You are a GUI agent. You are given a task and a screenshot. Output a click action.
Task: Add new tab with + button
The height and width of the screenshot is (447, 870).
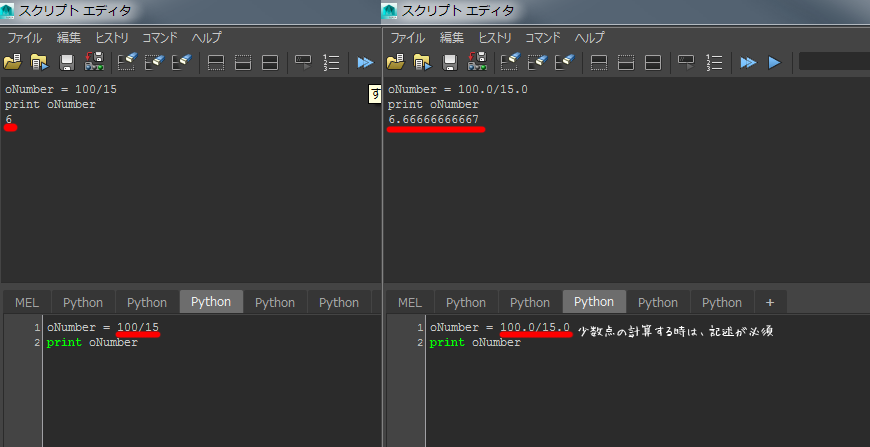click(x=770, y=302)
